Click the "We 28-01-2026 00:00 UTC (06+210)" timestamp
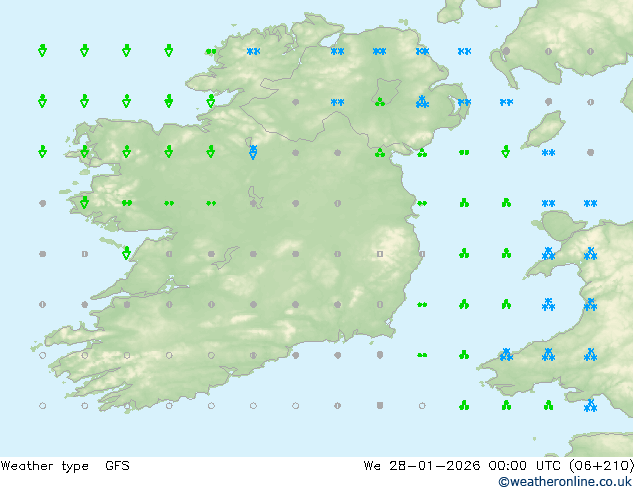 (498, 466)
